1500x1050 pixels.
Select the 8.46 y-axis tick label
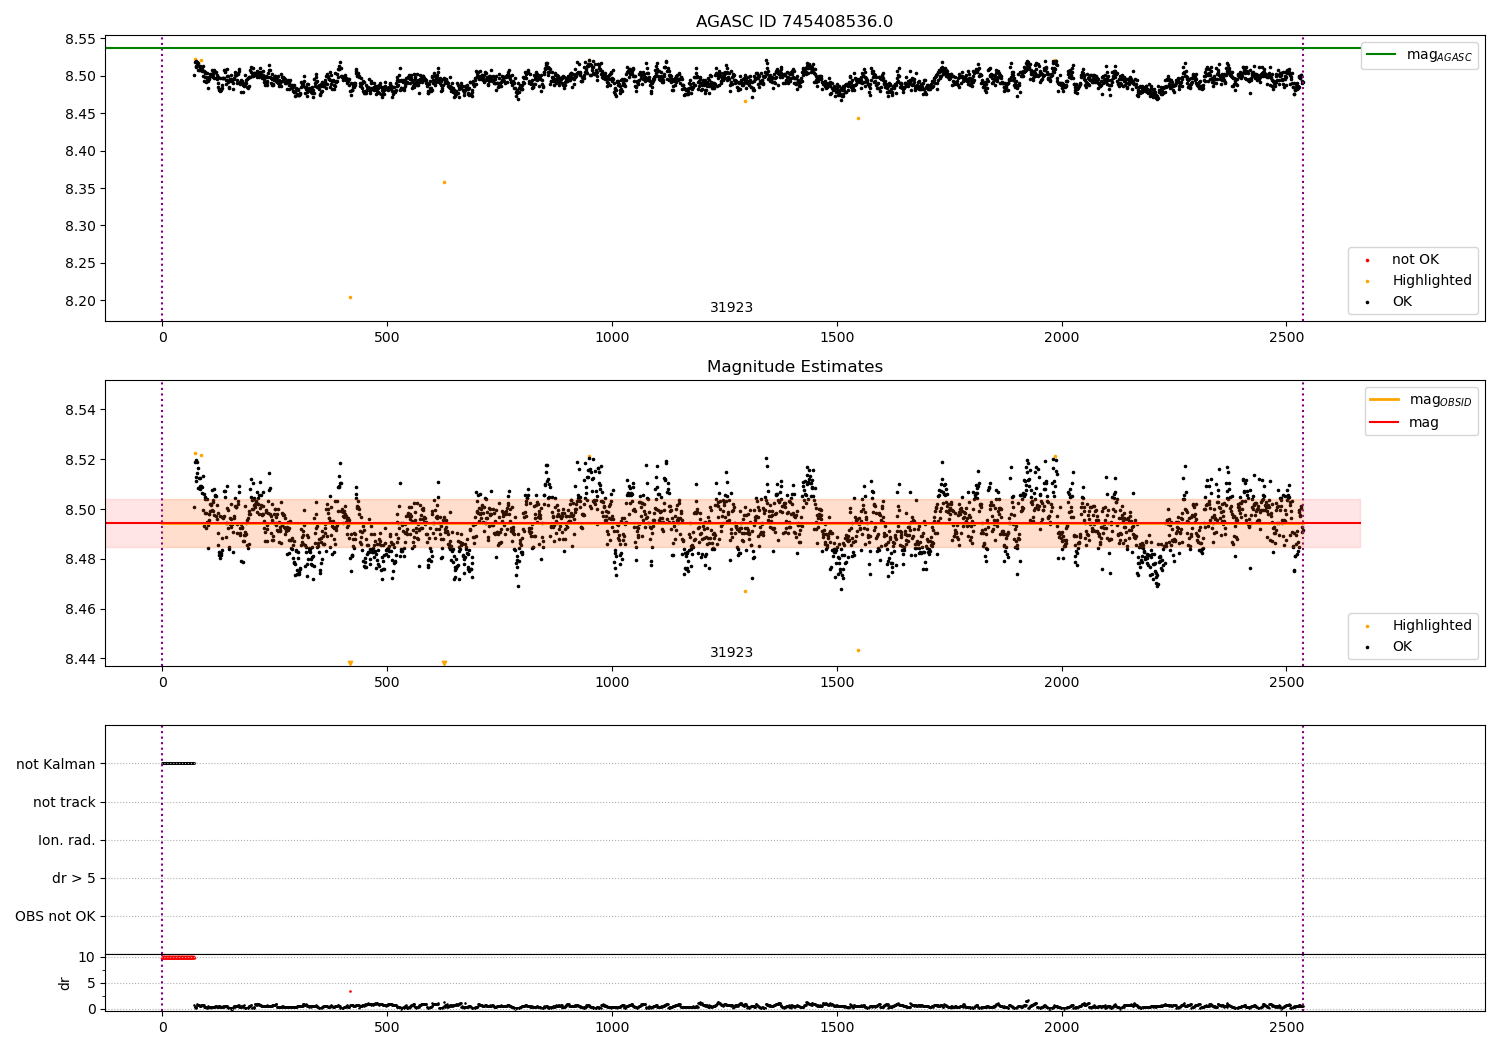[80, 609]
